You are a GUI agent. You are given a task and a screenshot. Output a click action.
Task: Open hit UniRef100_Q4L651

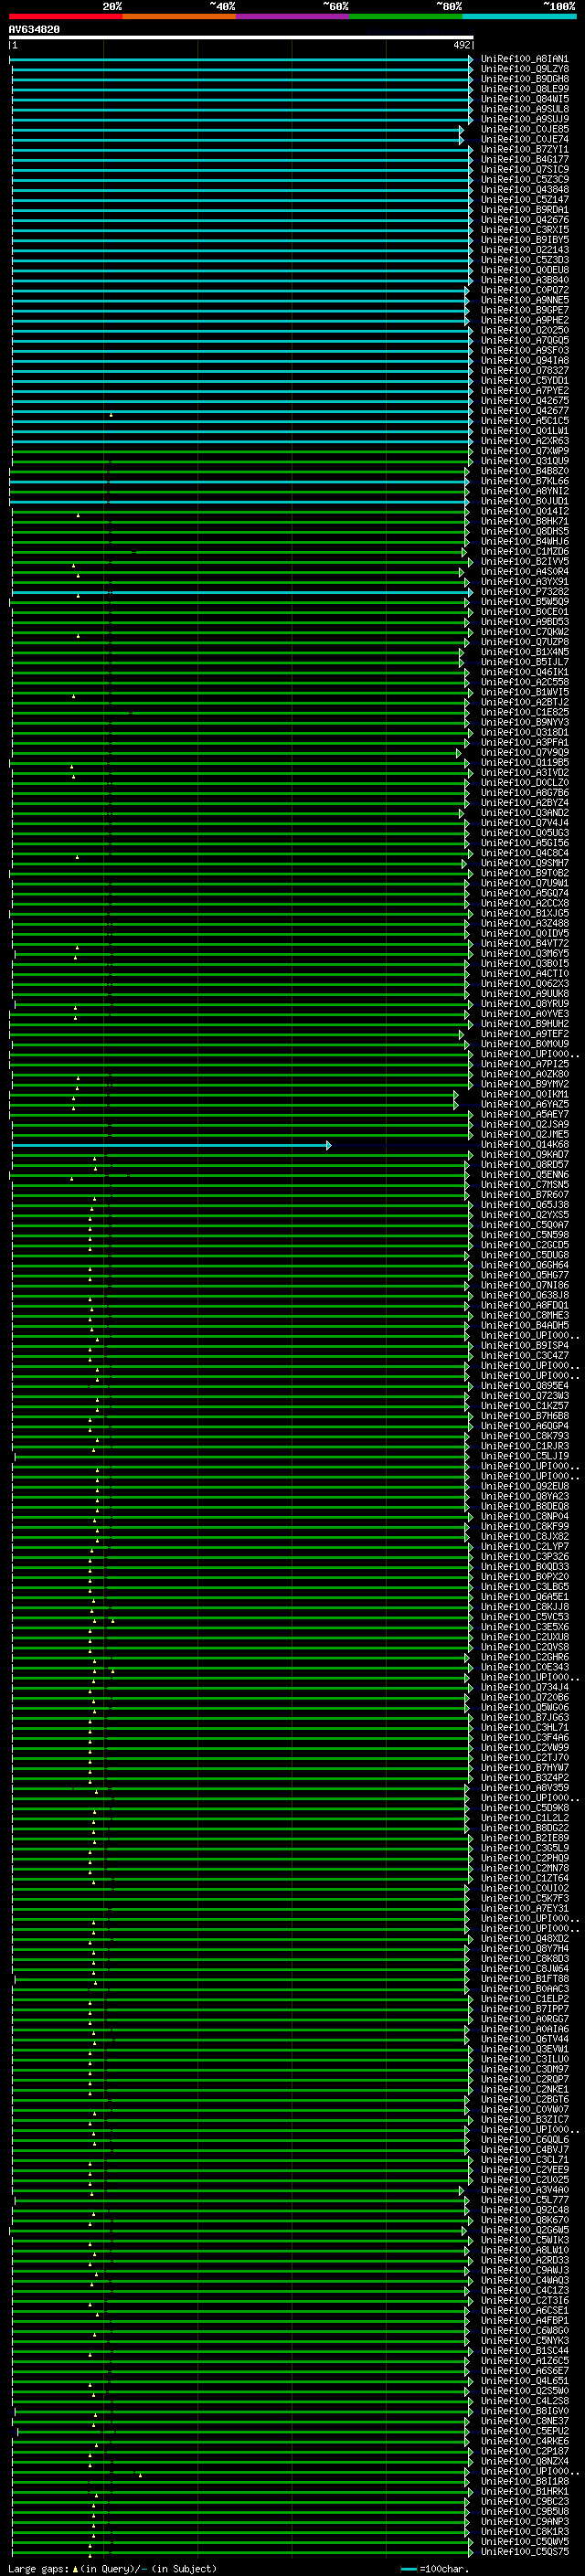pos(525,2381)
